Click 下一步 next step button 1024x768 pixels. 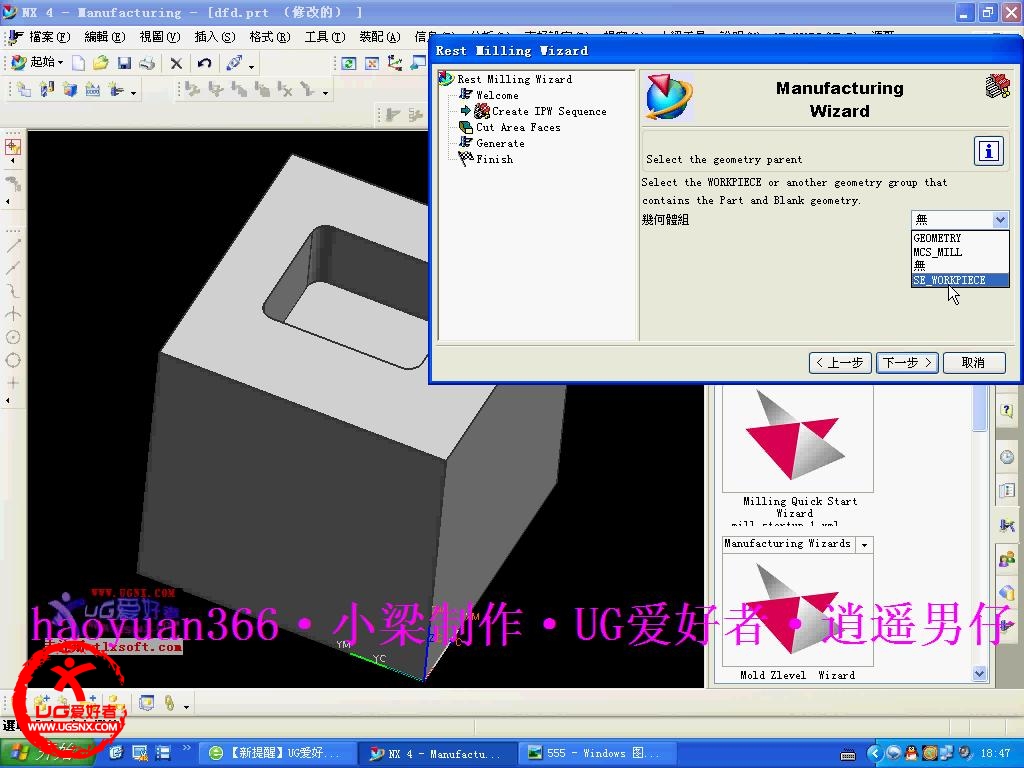907,362
